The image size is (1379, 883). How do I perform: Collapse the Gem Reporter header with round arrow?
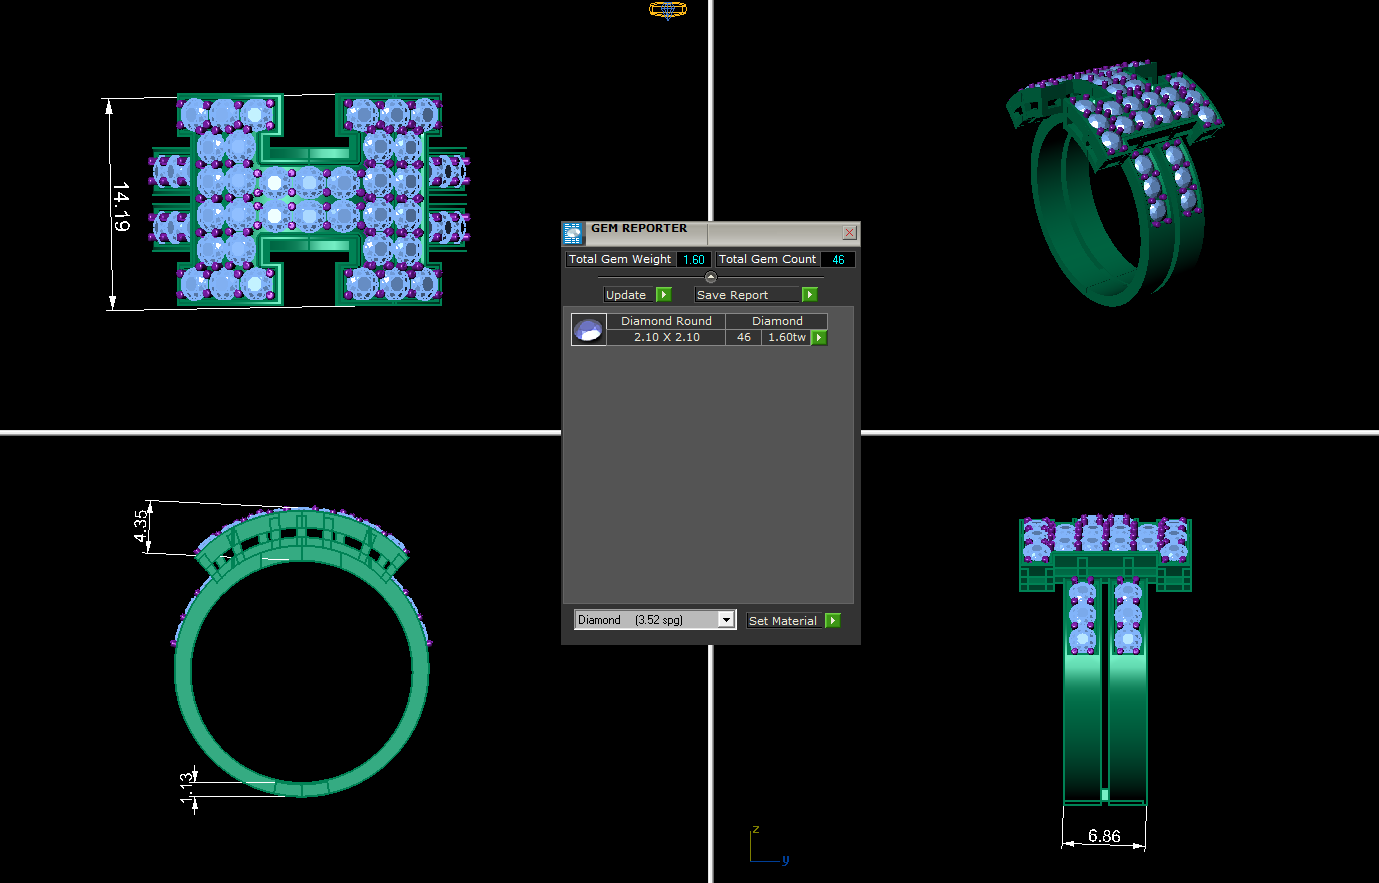(x=711, y=277)
